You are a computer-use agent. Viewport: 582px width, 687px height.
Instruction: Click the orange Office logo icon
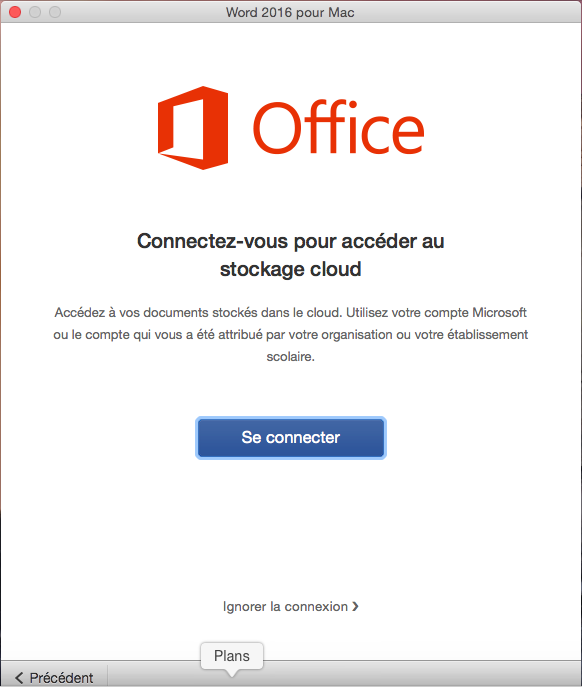coord(193,127)
